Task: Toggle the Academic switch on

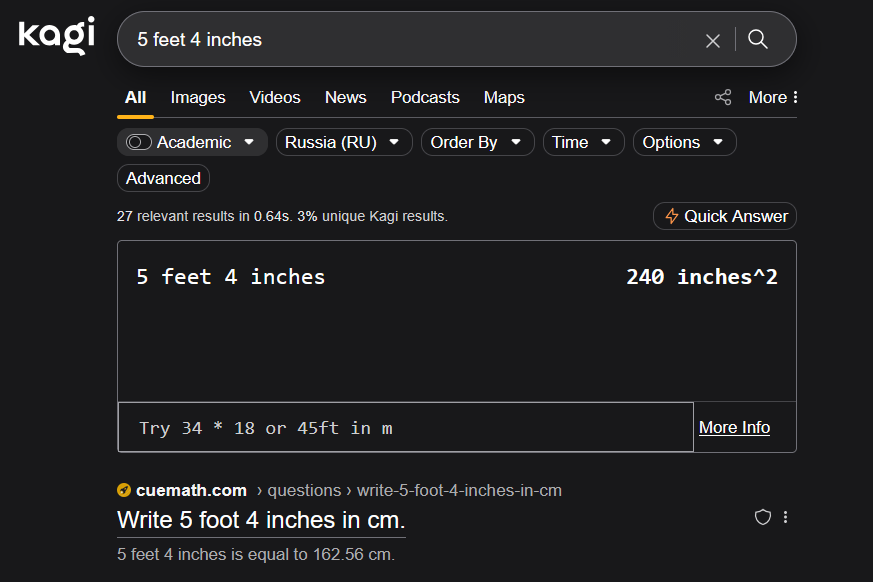Action: pyautogui.click(x=139, y=142)
